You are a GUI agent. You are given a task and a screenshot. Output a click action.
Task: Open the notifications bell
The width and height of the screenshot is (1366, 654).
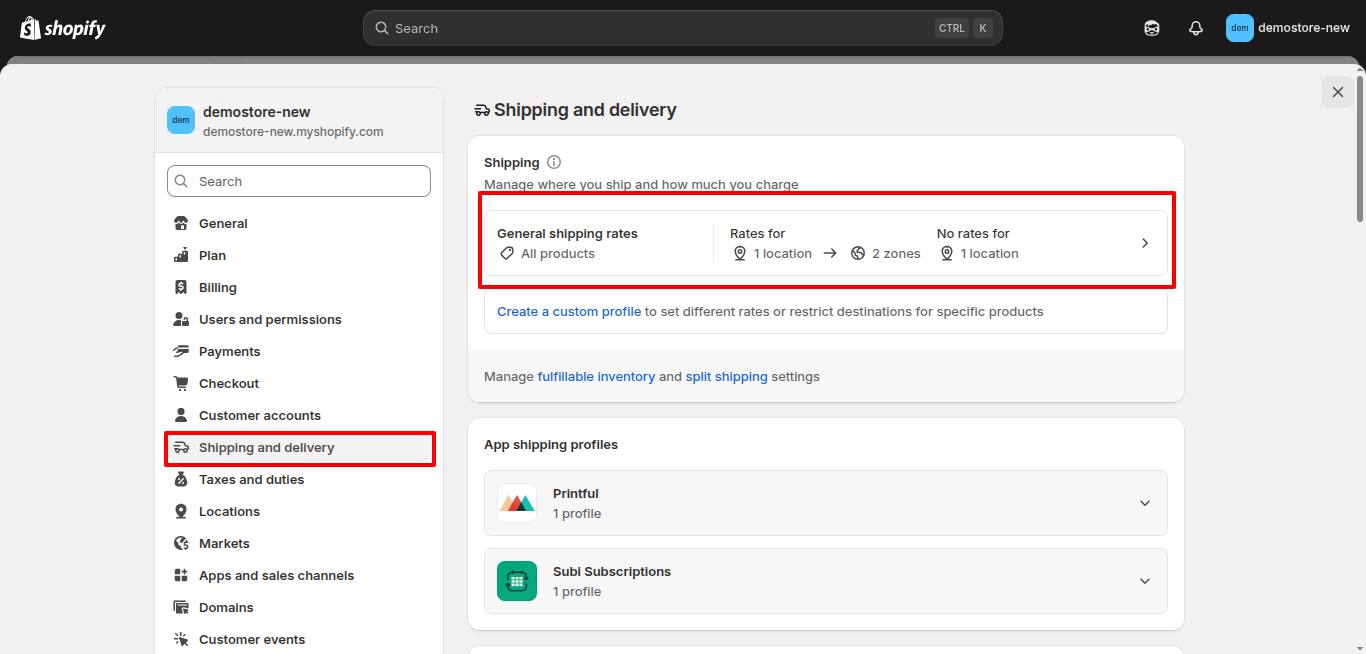(1195, 28)
